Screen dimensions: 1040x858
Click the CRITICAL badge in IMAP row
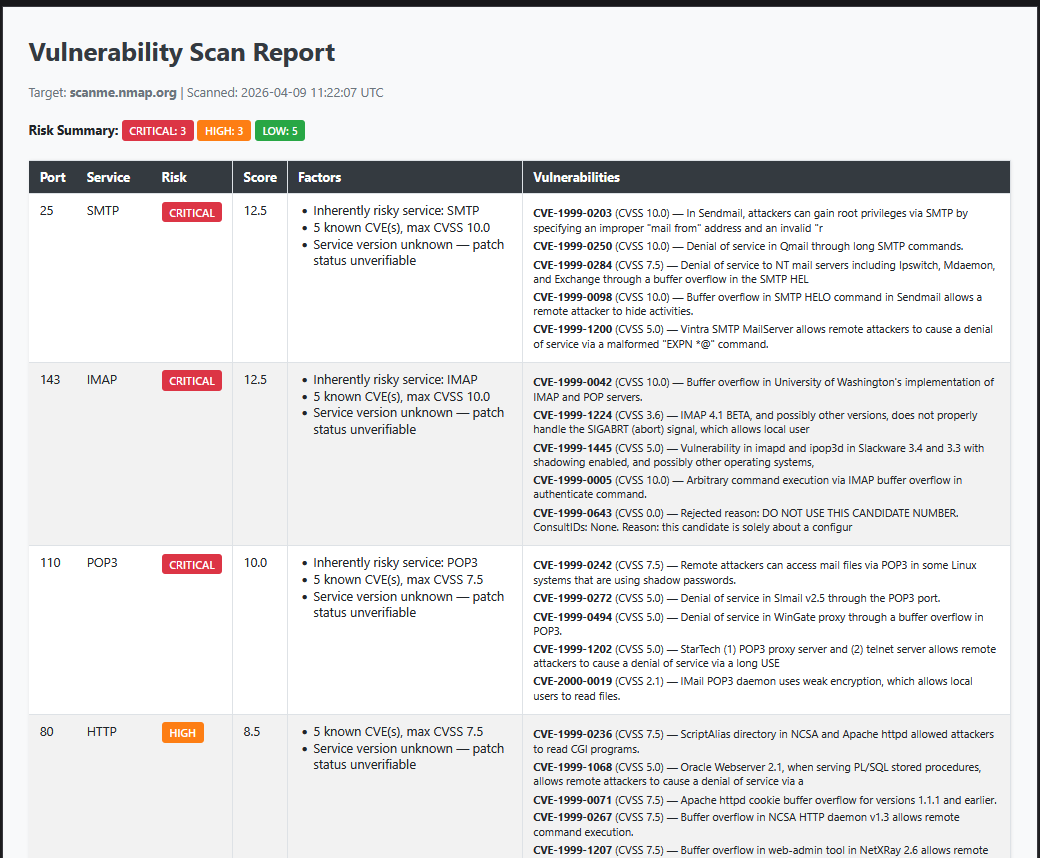[192, 381]
